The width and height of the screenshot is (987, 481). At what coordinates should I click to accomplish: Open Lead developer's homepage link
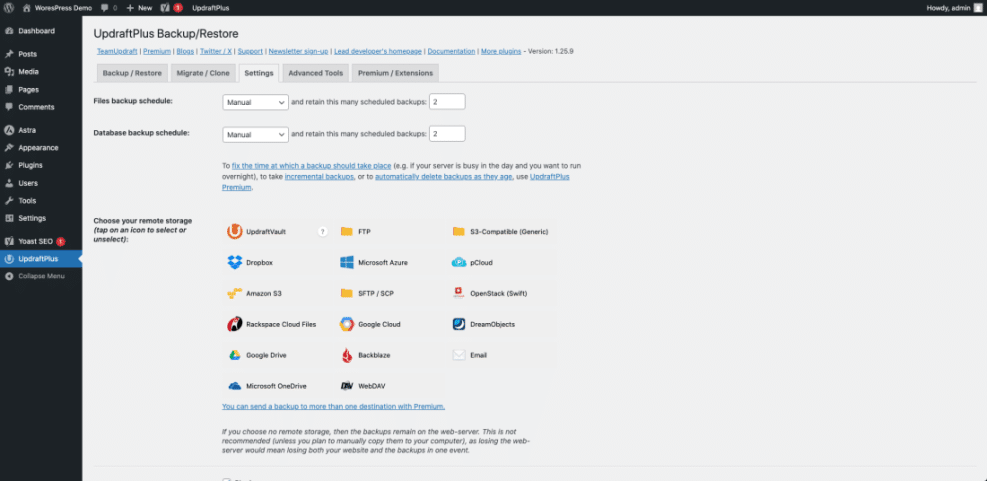coord(378,52)
